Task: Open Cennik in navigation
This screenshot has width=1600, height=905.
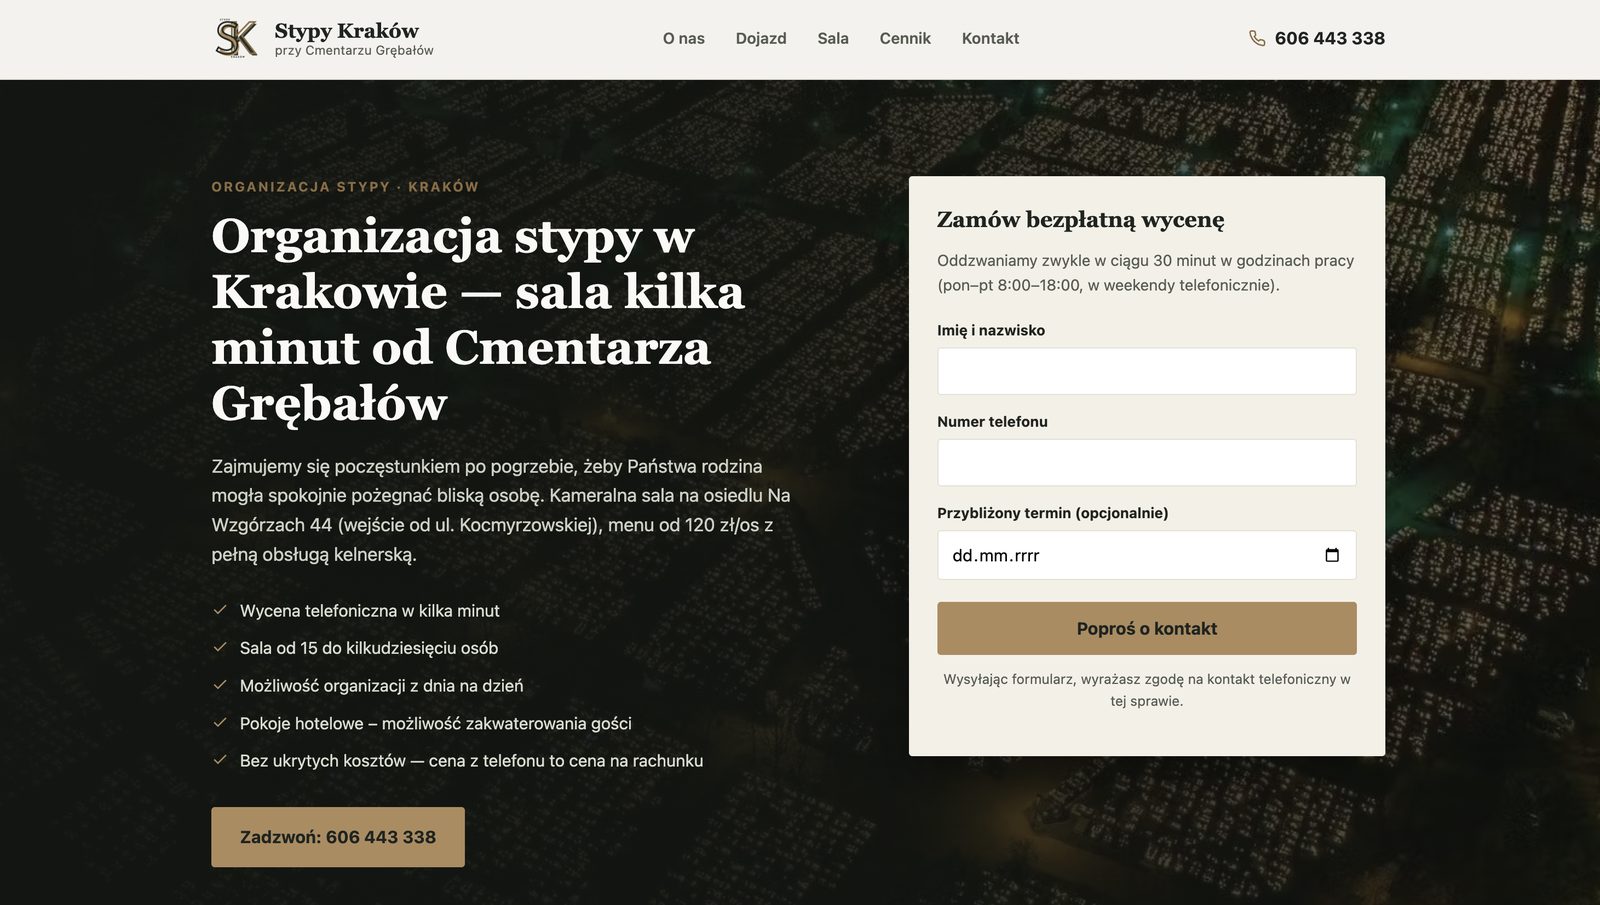Action: tap(905, 38)
